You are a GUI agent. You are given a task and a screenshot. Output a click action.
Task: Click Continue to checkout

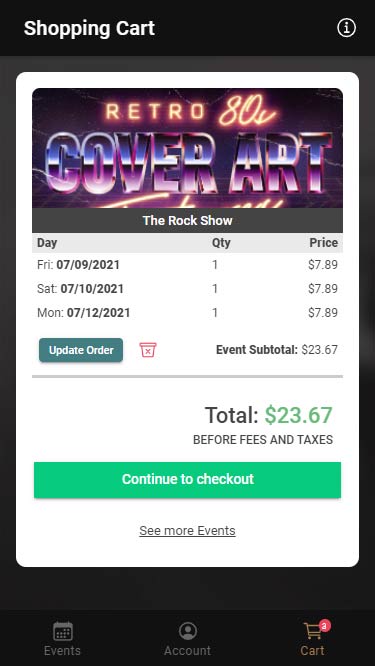coord(187,480)
